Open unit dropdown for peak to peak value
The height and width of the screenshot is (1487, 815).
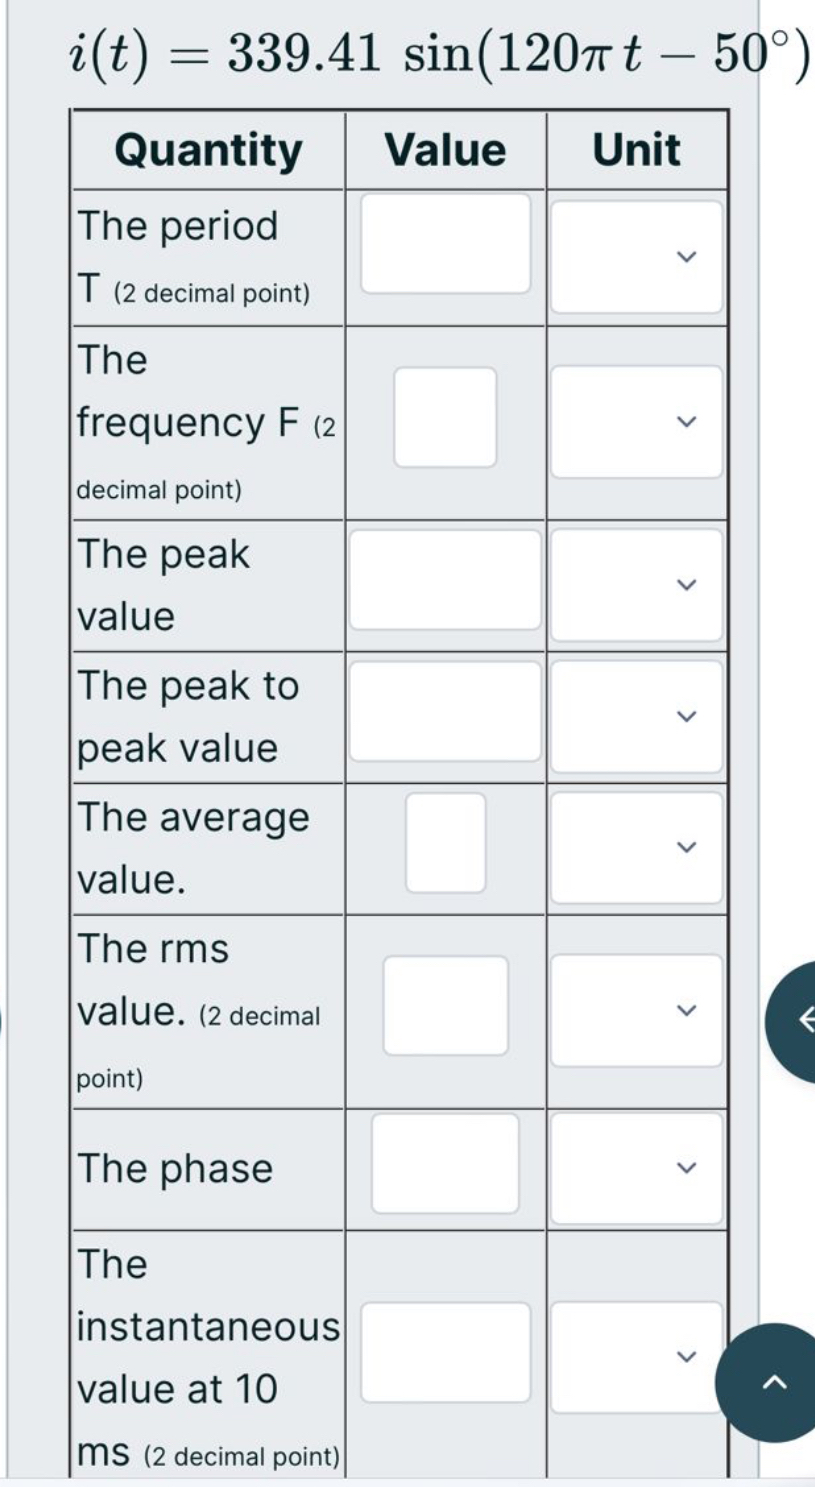point(636,716)
